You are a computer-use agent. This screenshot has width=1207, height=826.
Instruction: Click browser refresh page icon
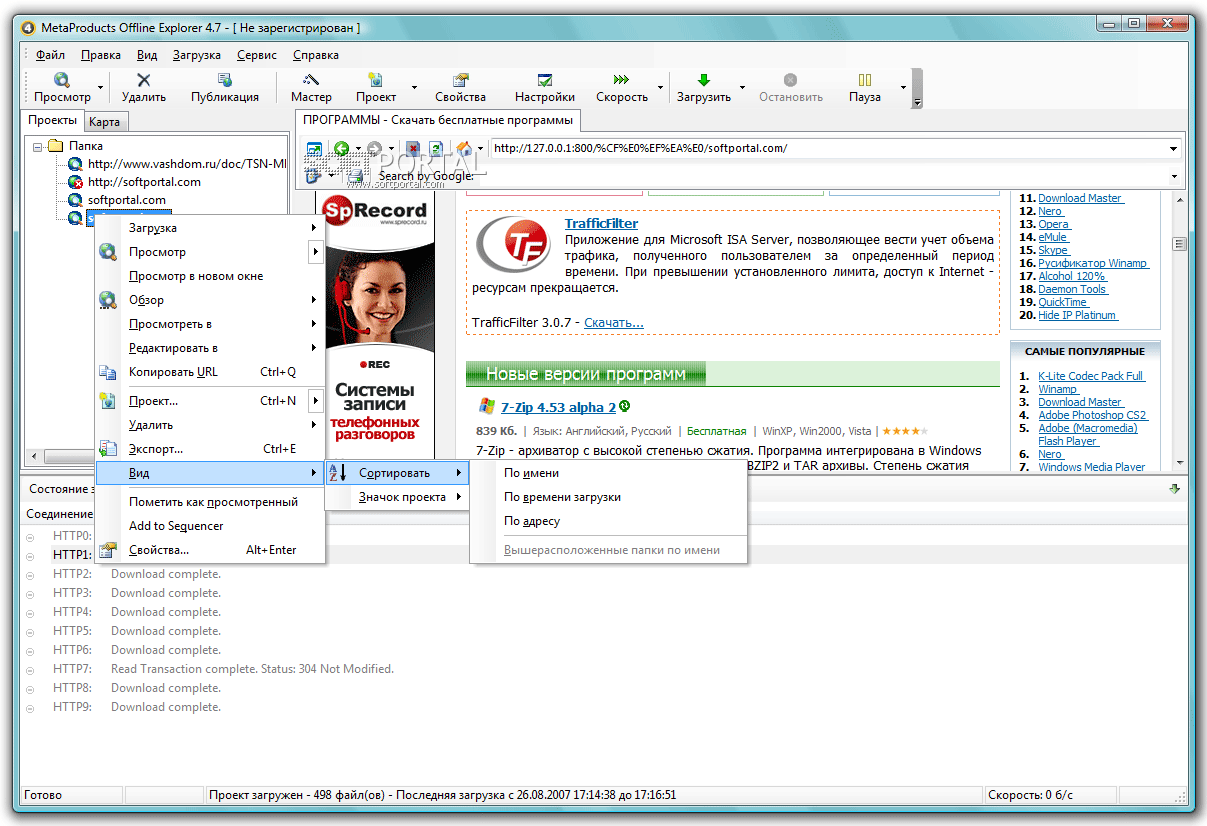(436, 149)
